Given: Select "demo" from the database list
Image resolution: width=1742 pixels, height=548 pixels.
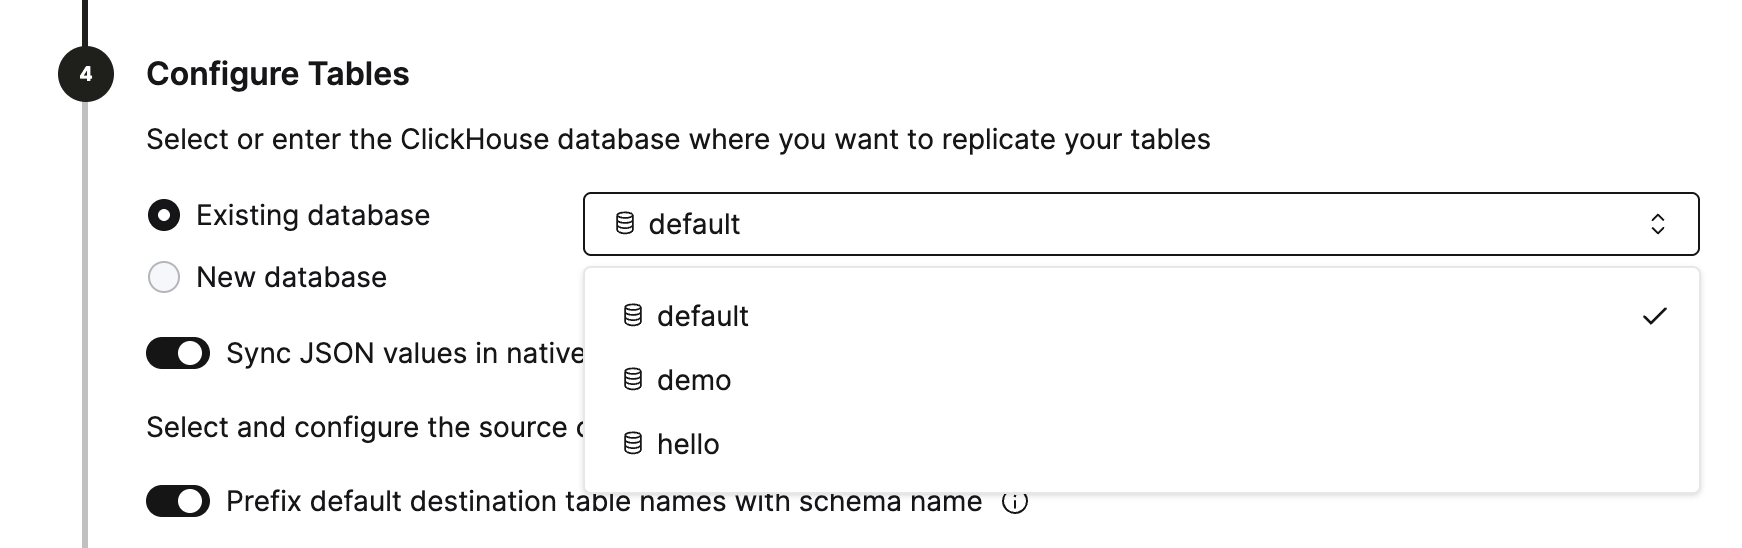Looking at the screenshot, I should click(x=694, y=380).
